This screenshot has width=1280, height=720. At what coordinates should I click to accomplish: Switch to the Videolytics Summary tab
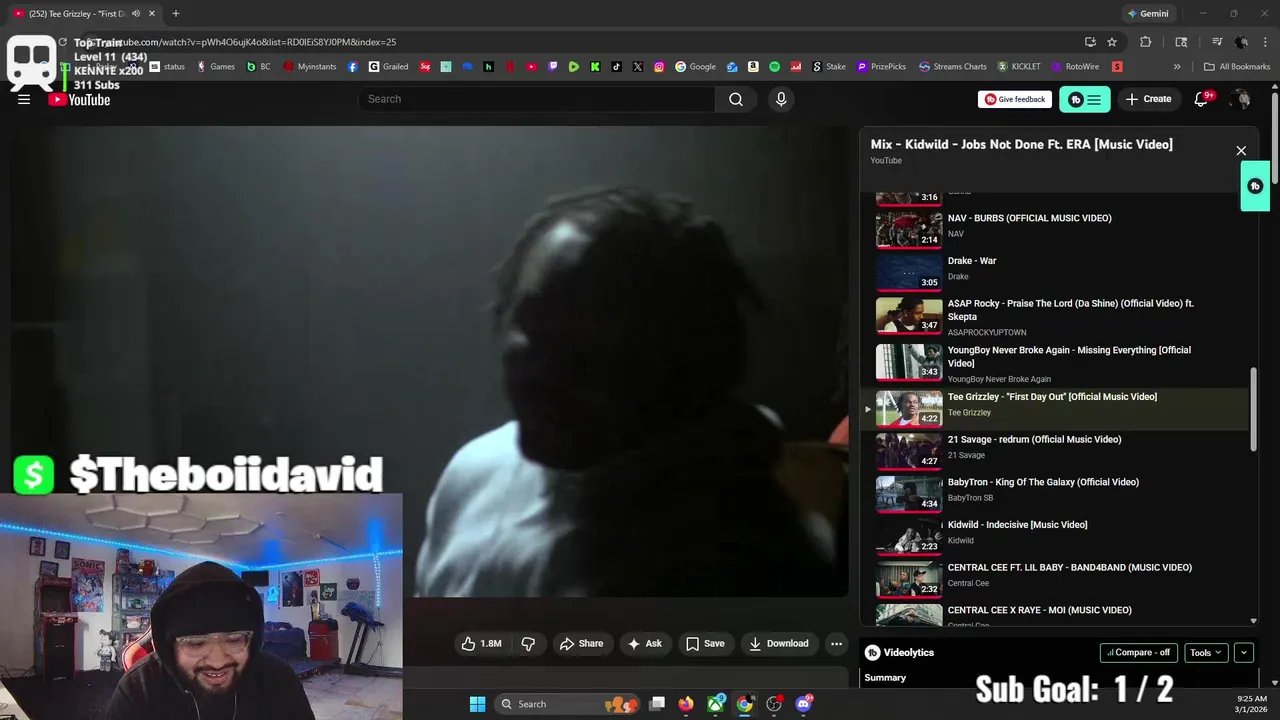(885, 677)
